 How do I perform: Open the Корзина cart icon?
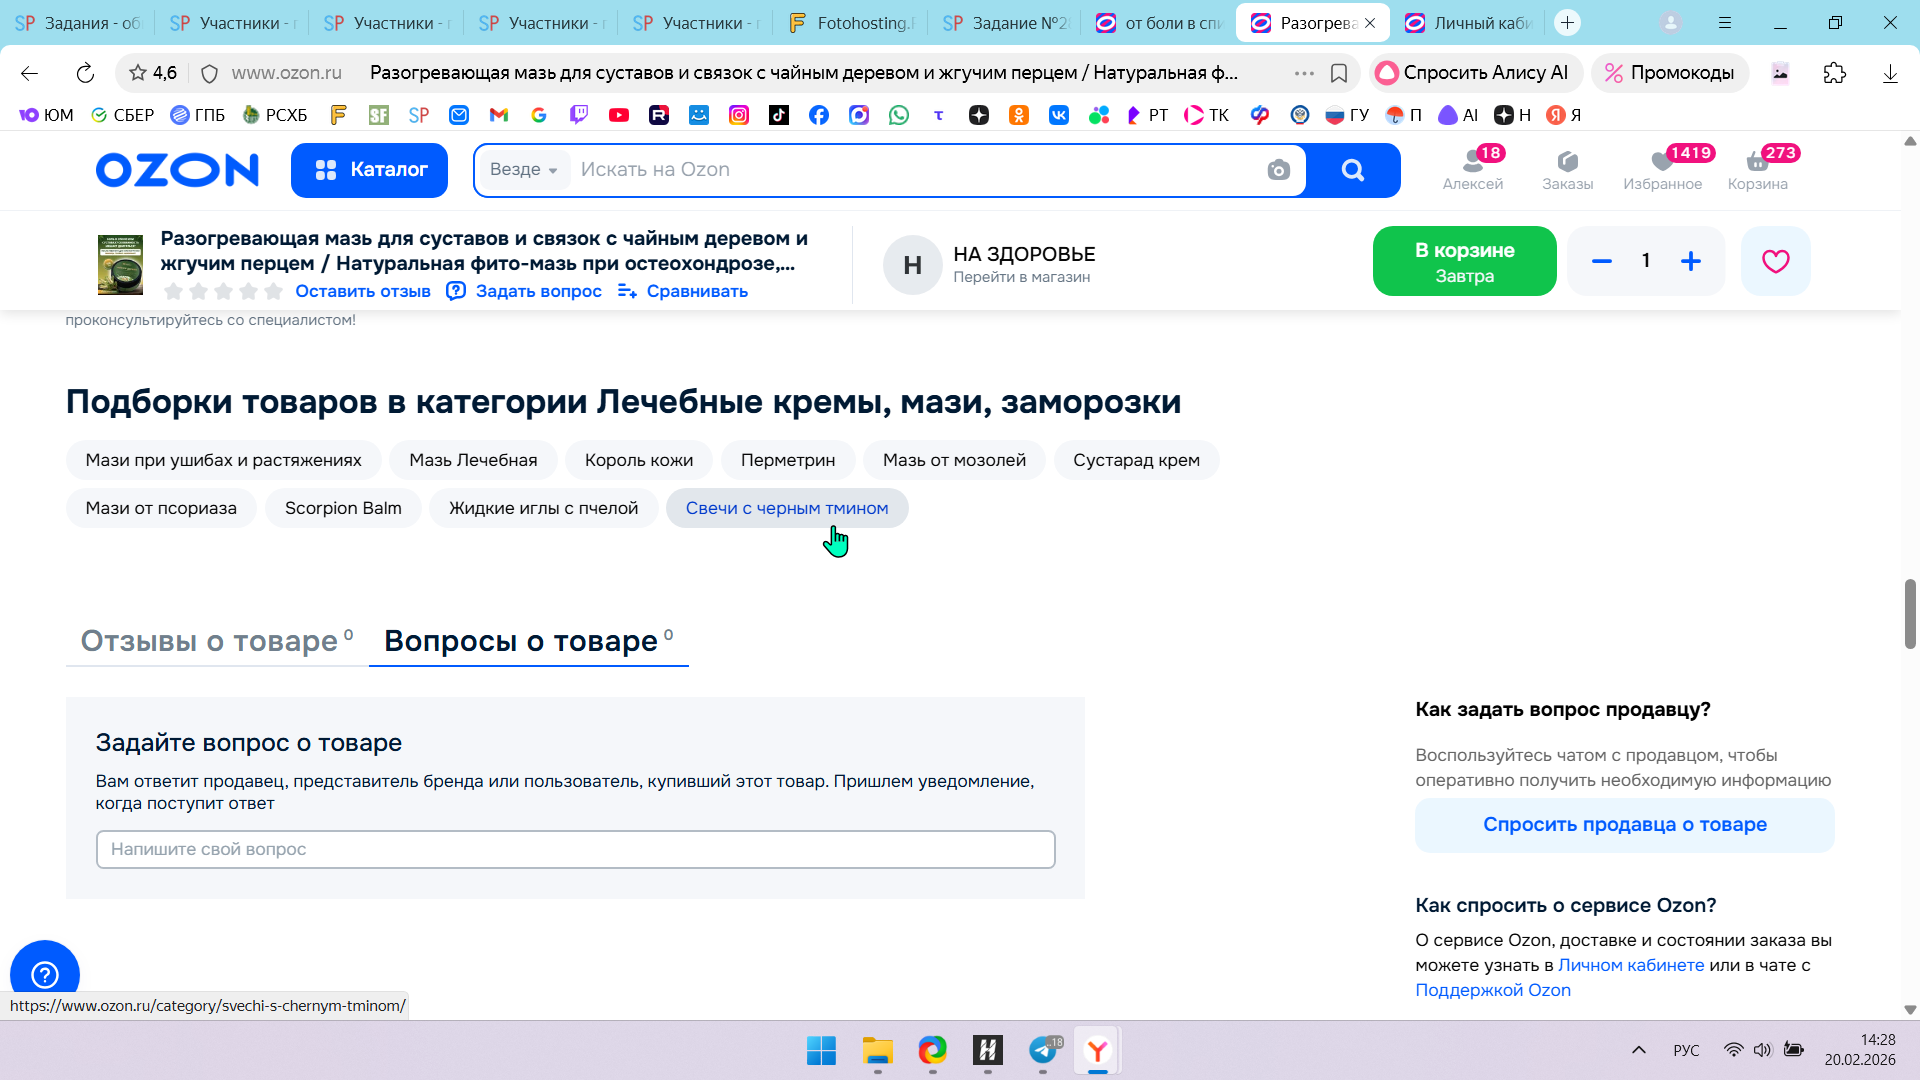point(1757,168)
